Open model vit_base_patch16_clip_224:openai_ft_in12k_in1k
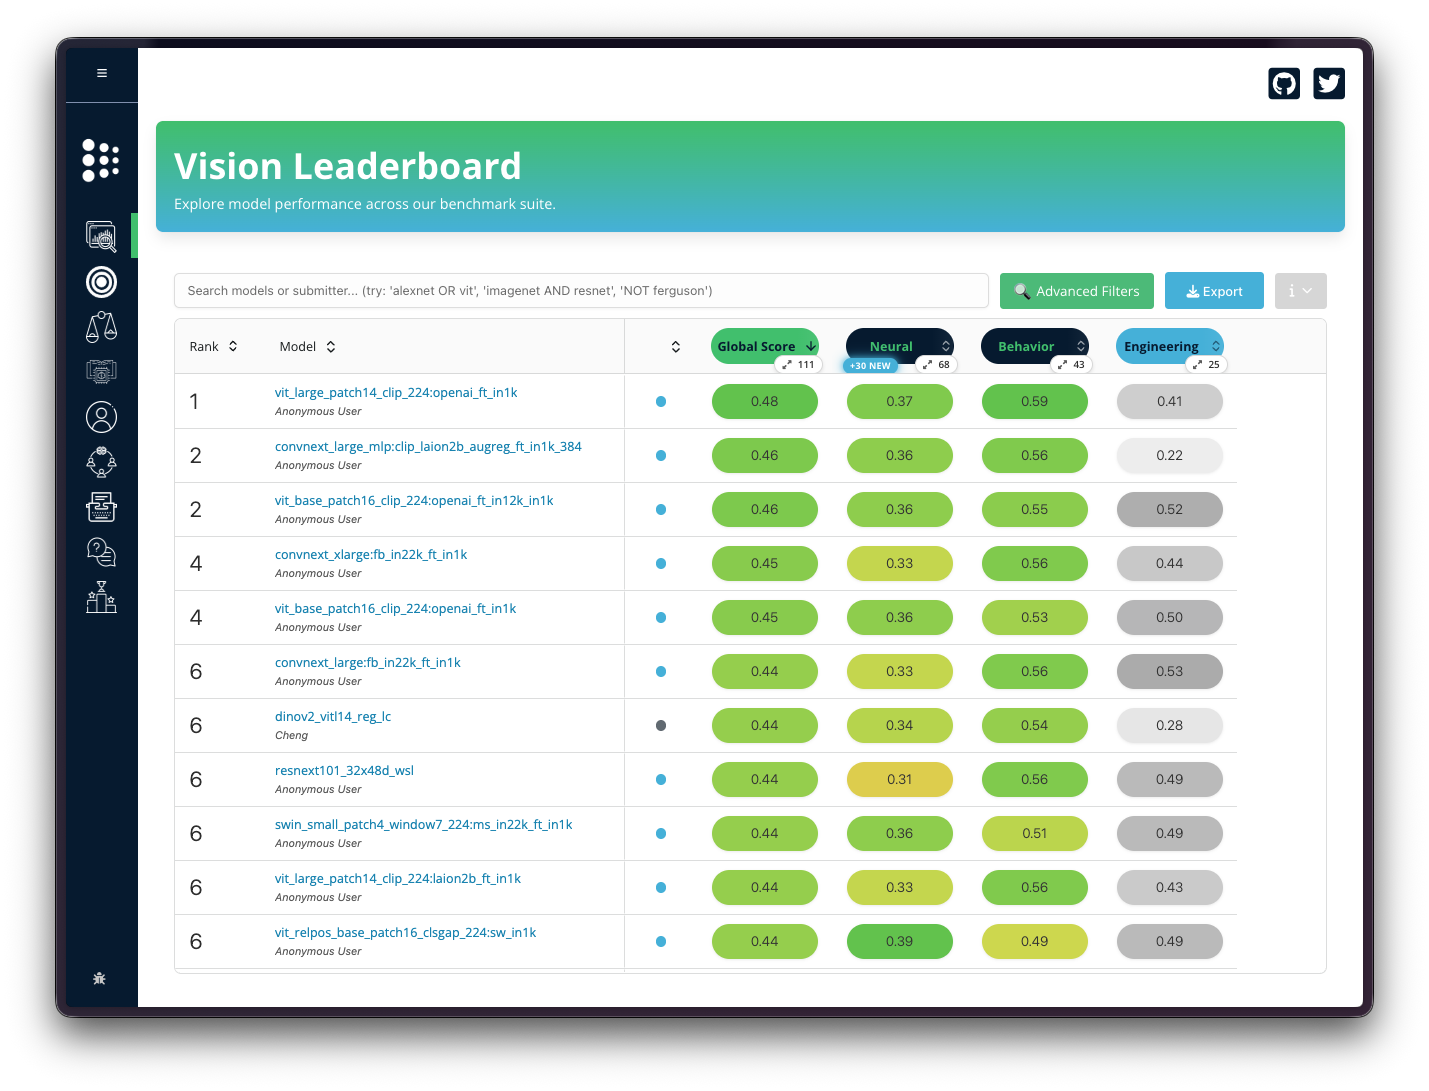Image resolution: width=1429 pixels, height=1091 pixels. pos(414,500)
